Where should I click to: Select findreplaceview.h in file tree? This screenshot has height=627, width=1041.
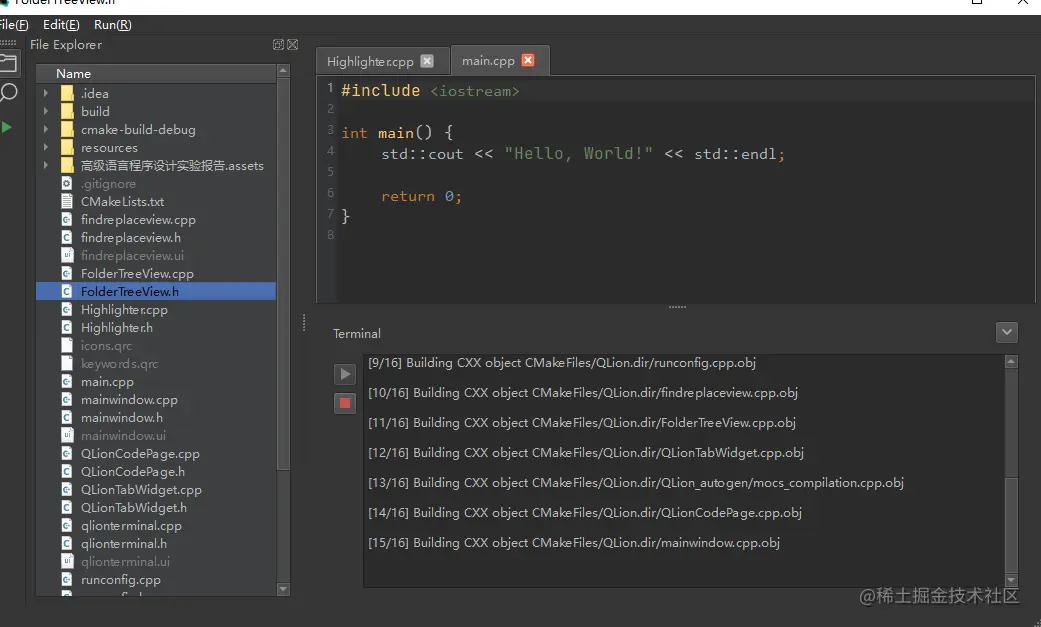[x=131, y=237]
